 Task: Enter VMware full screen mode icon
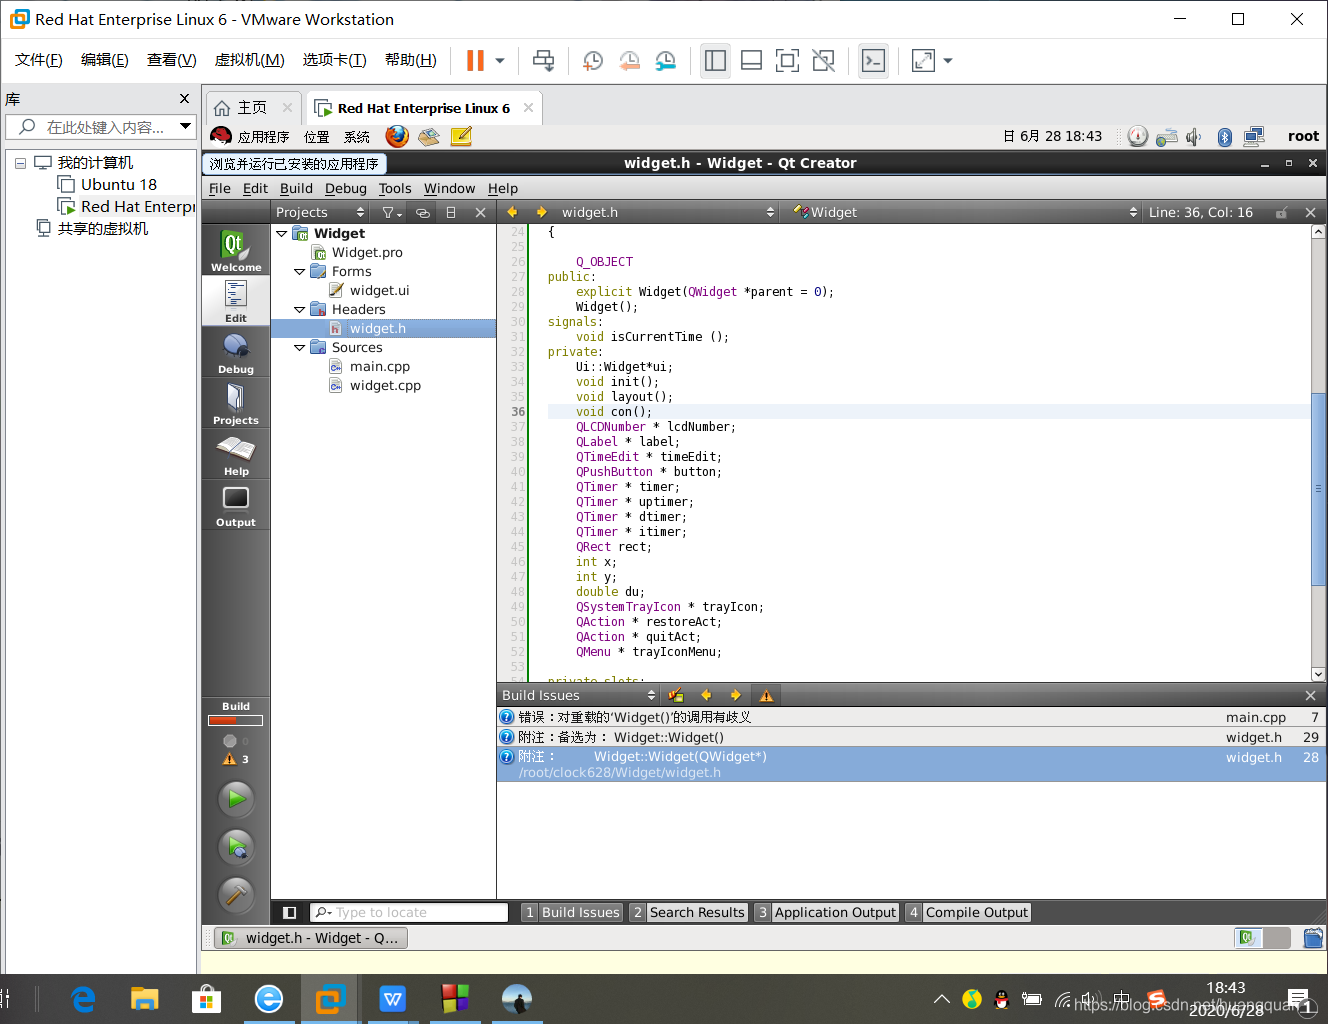tap(787, 61)
